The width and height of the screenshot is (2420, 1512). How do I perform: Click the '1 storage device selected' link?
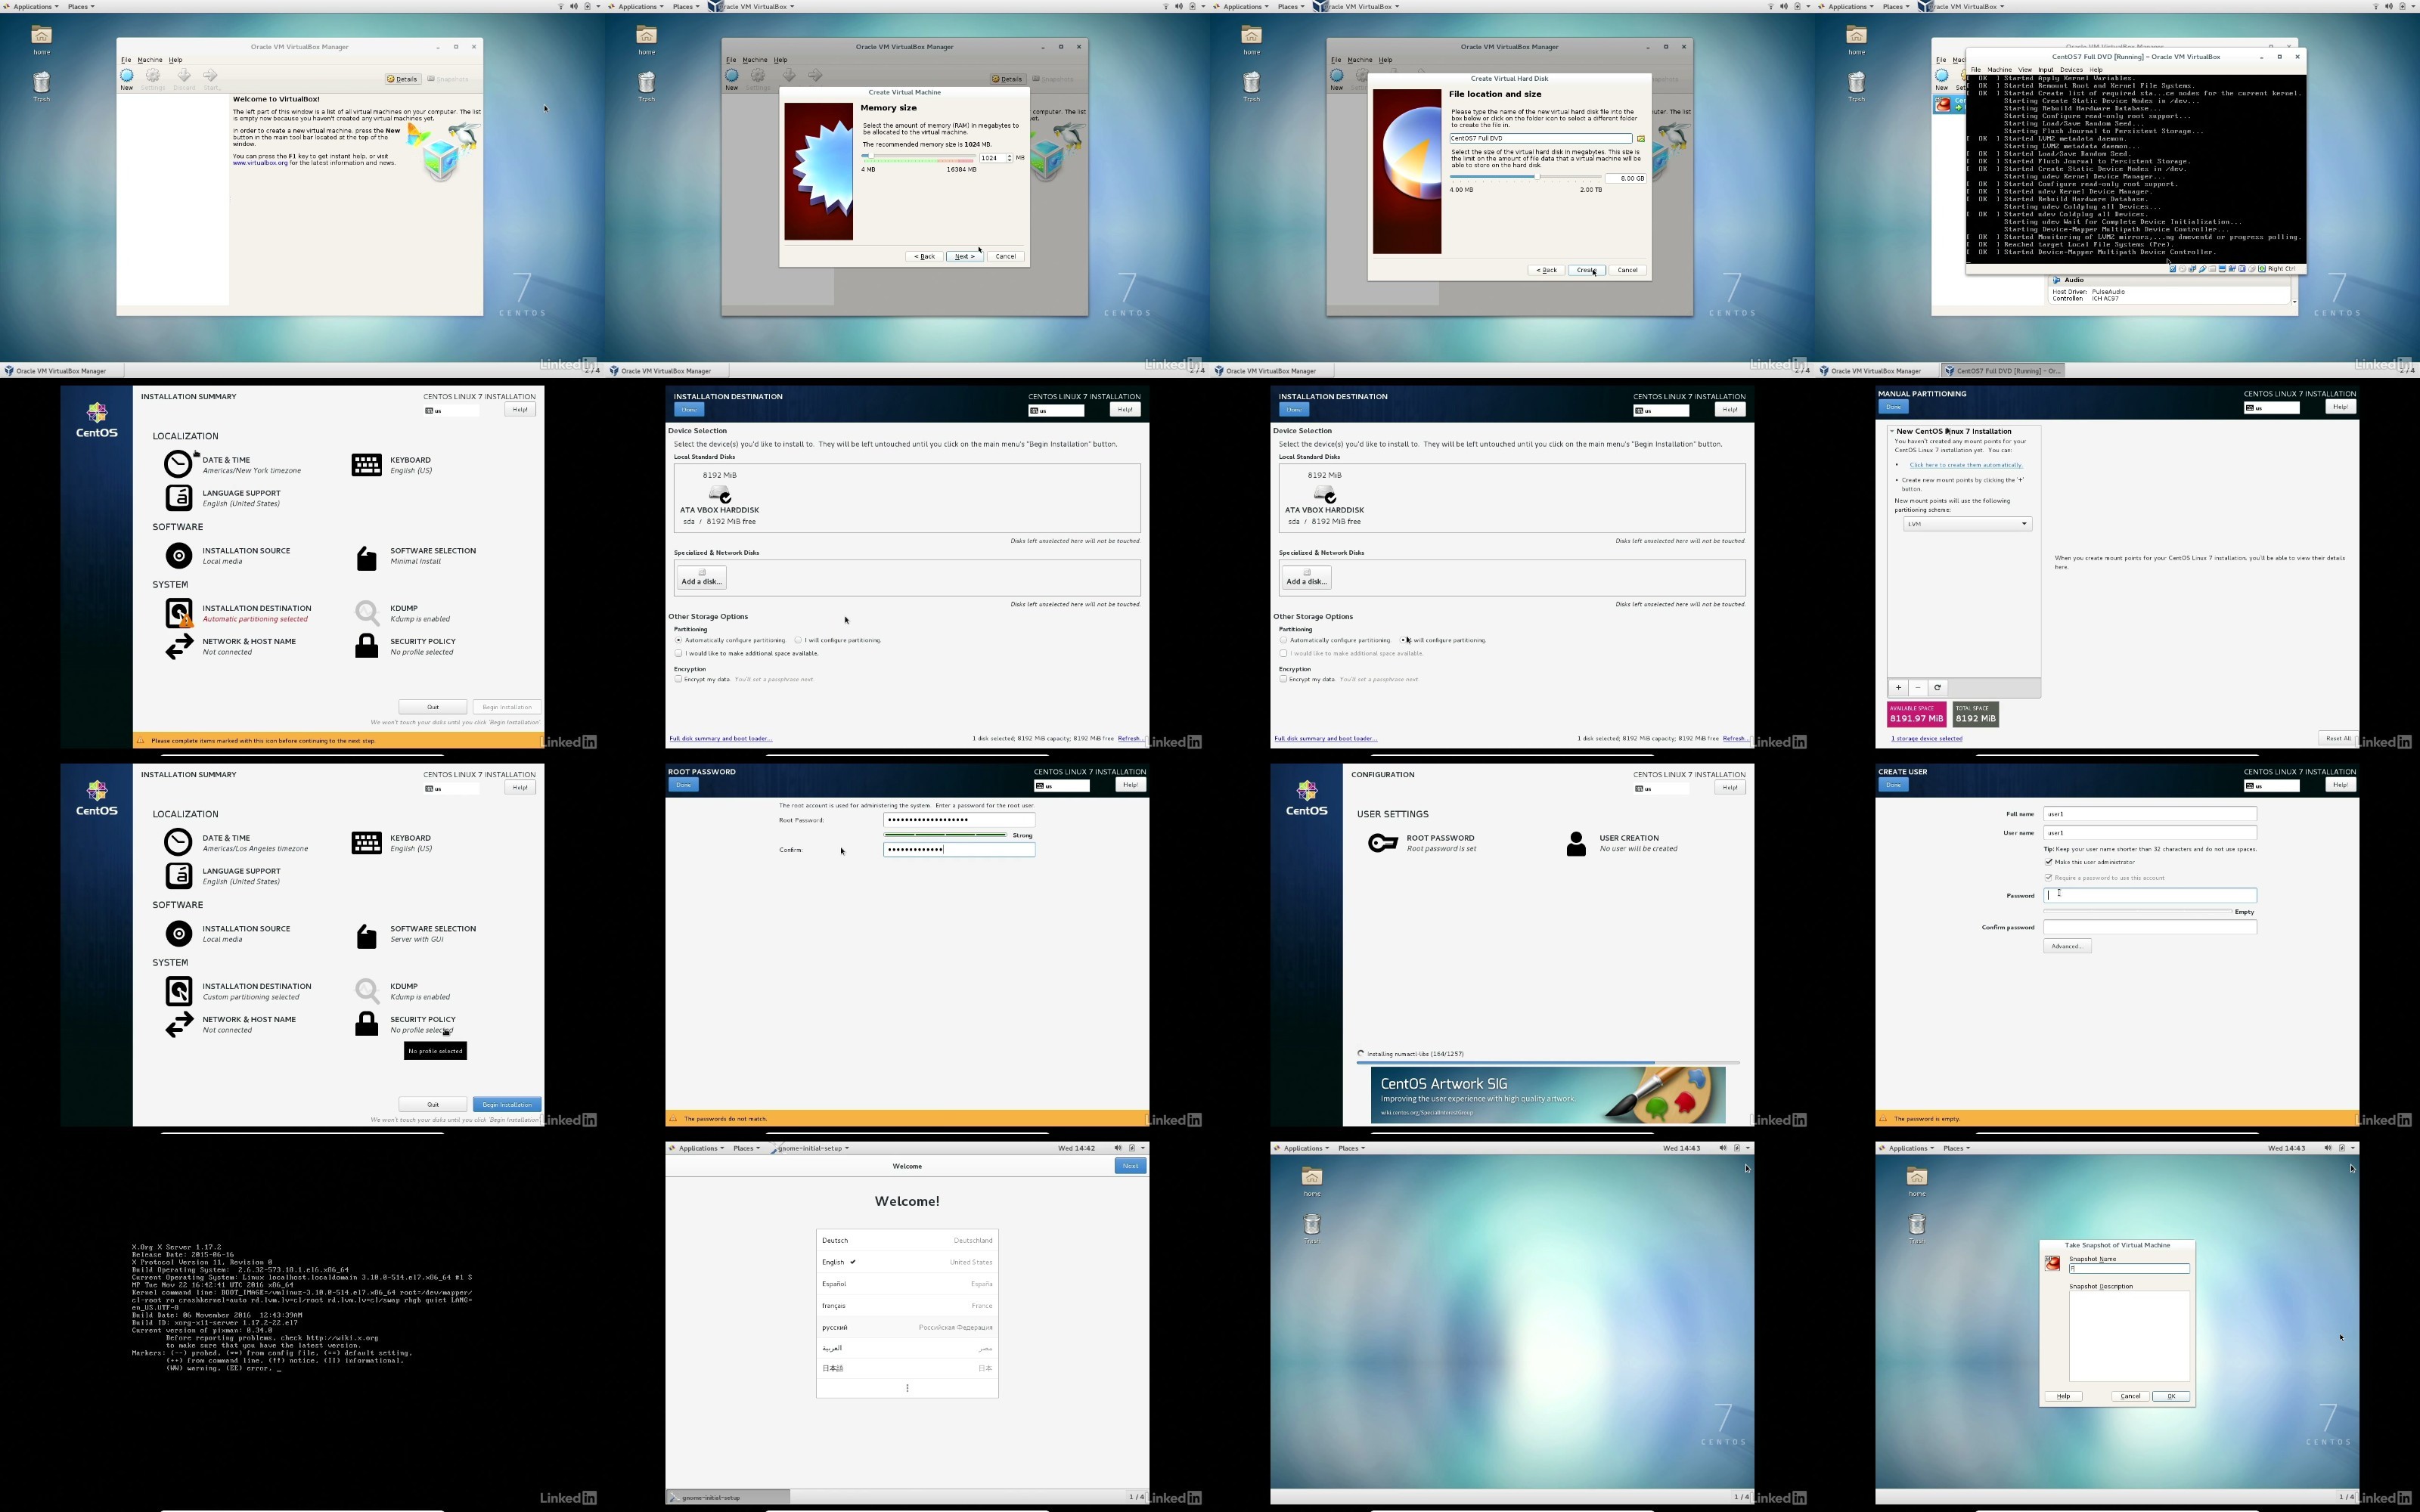click(x=1926, y=739)
